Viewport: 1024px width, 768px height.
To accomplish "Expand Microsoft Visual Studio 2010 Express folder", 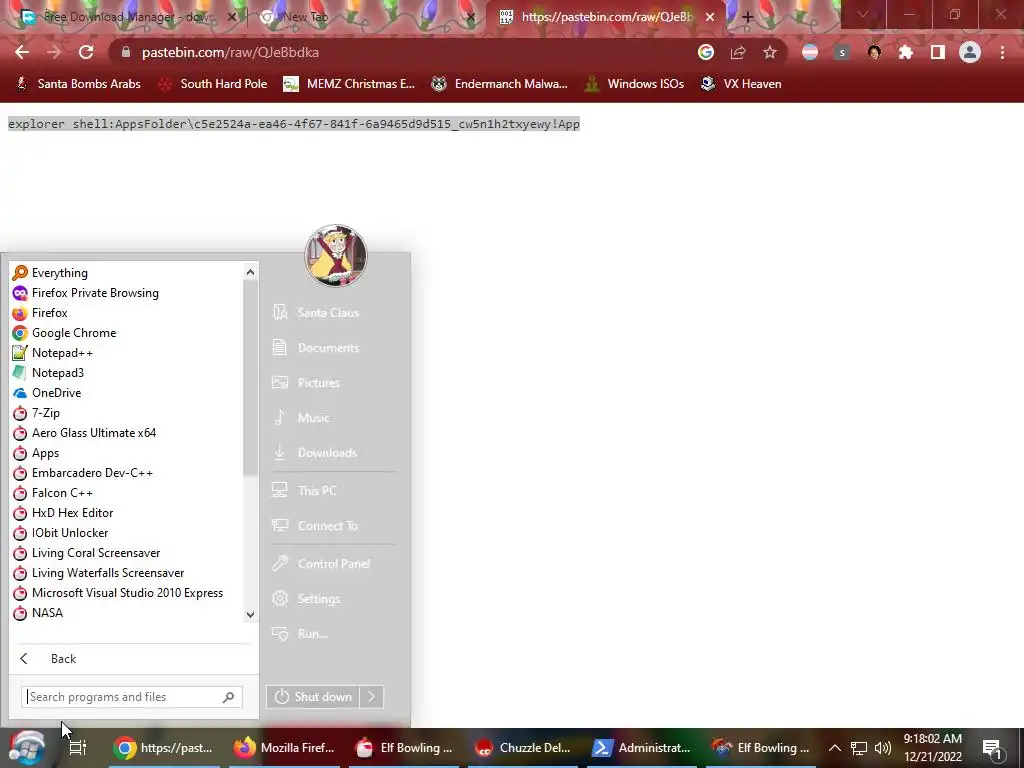I will tap(127, 593).
